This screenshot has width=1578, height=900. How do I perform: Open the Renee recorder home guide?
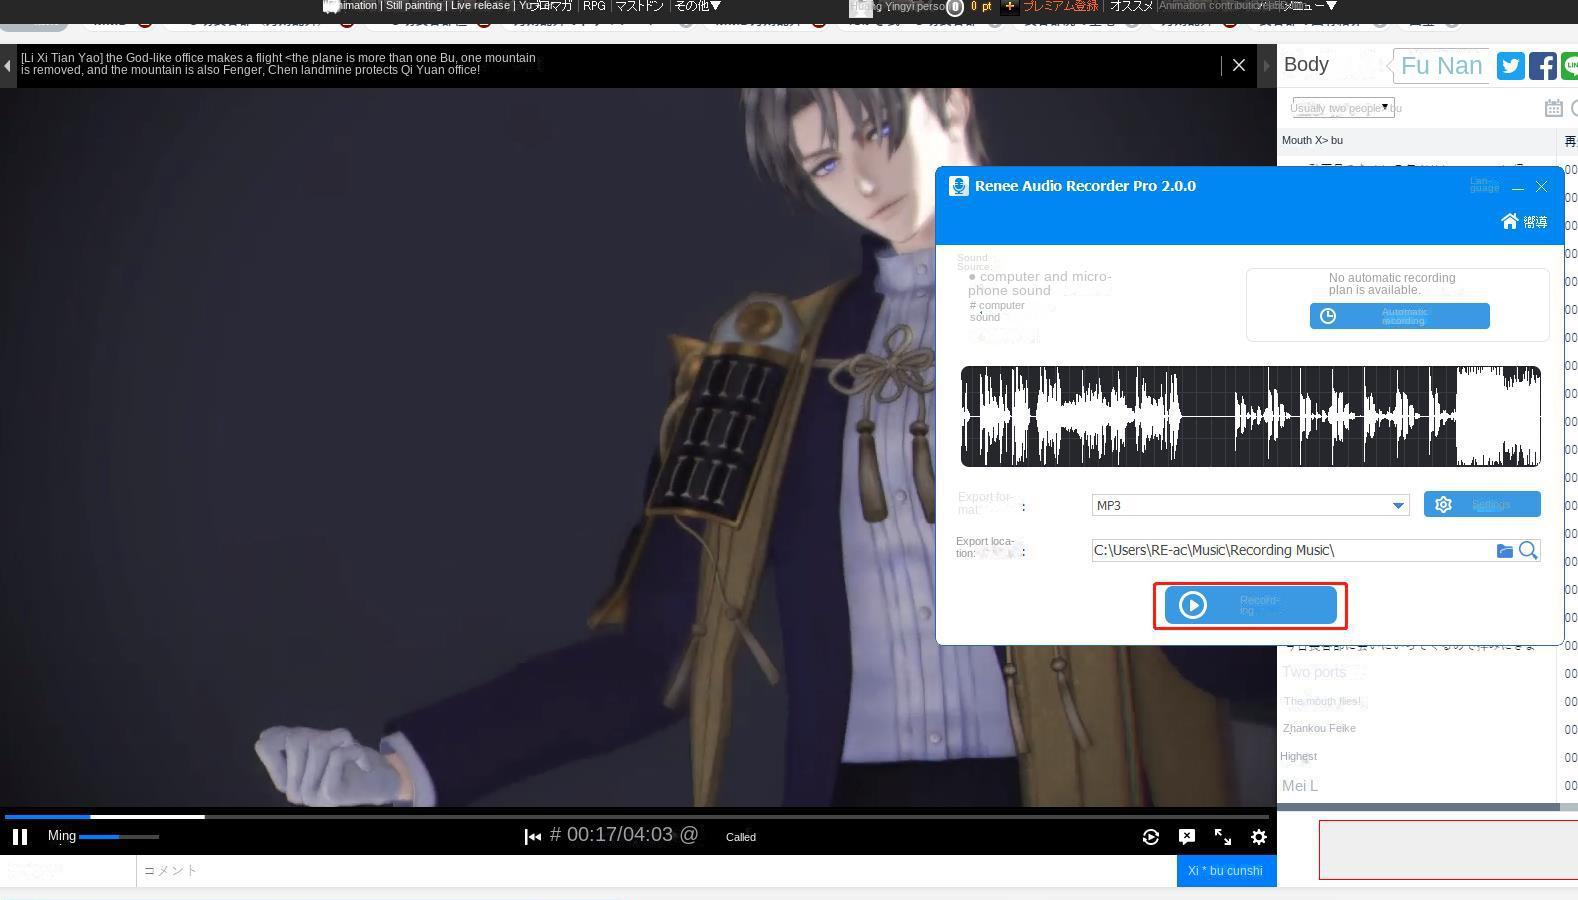1523,221
